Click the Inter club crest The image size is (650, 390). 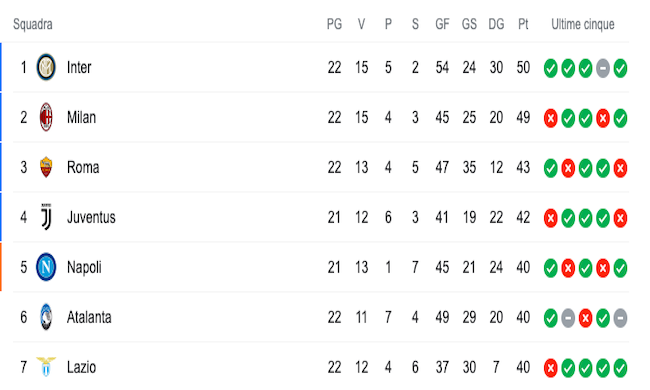coord(46,67)
